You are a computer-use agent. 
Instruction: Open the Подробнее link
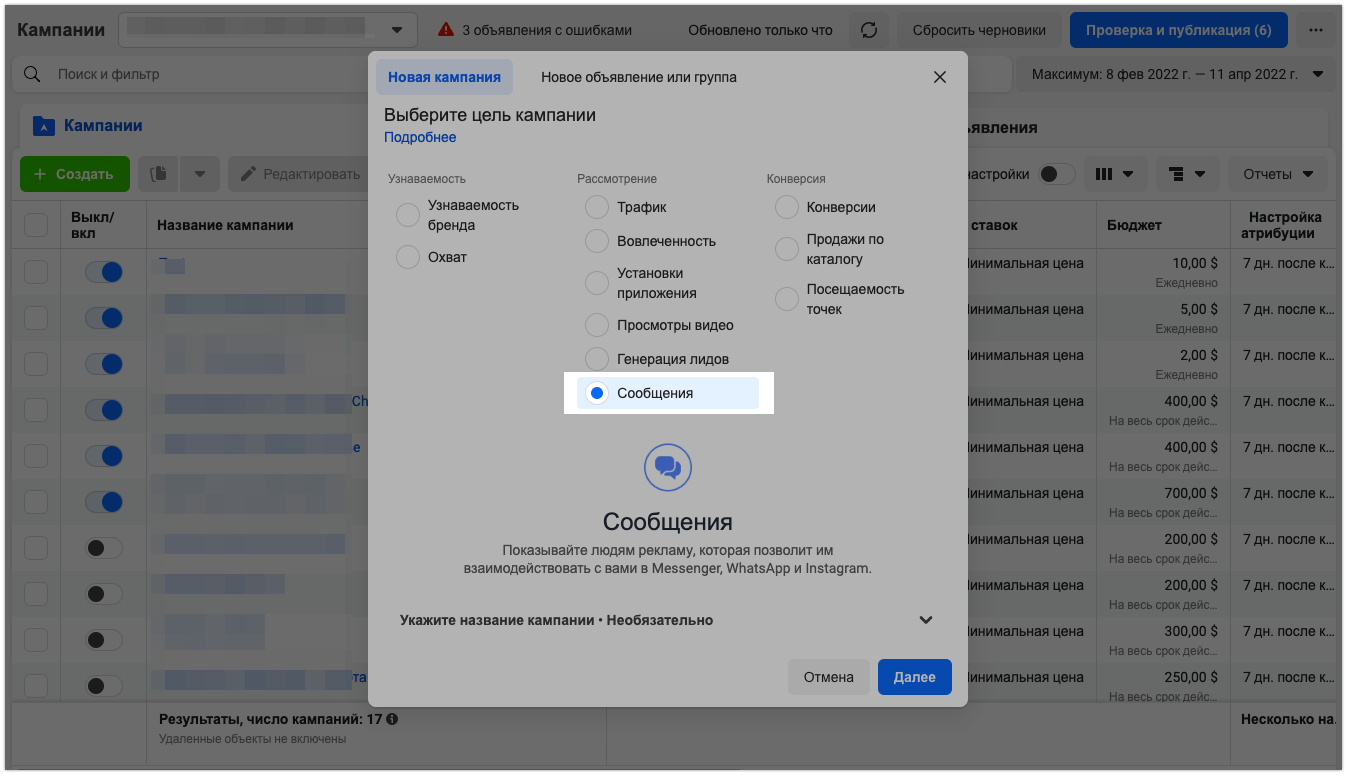click(420, 137)
